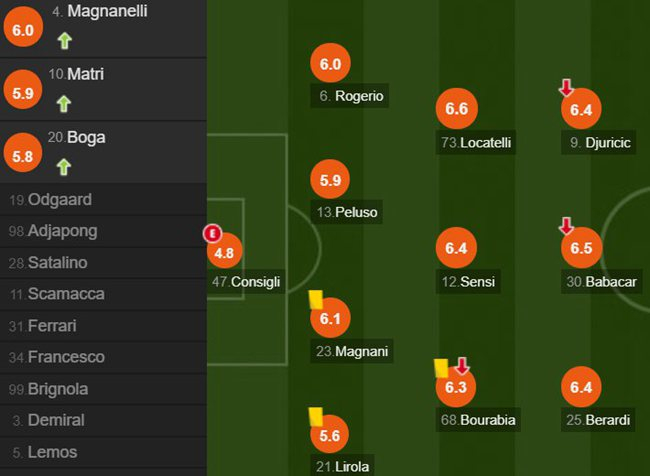Click Rogerio's 6.0 rating circle

coord(330,64)
